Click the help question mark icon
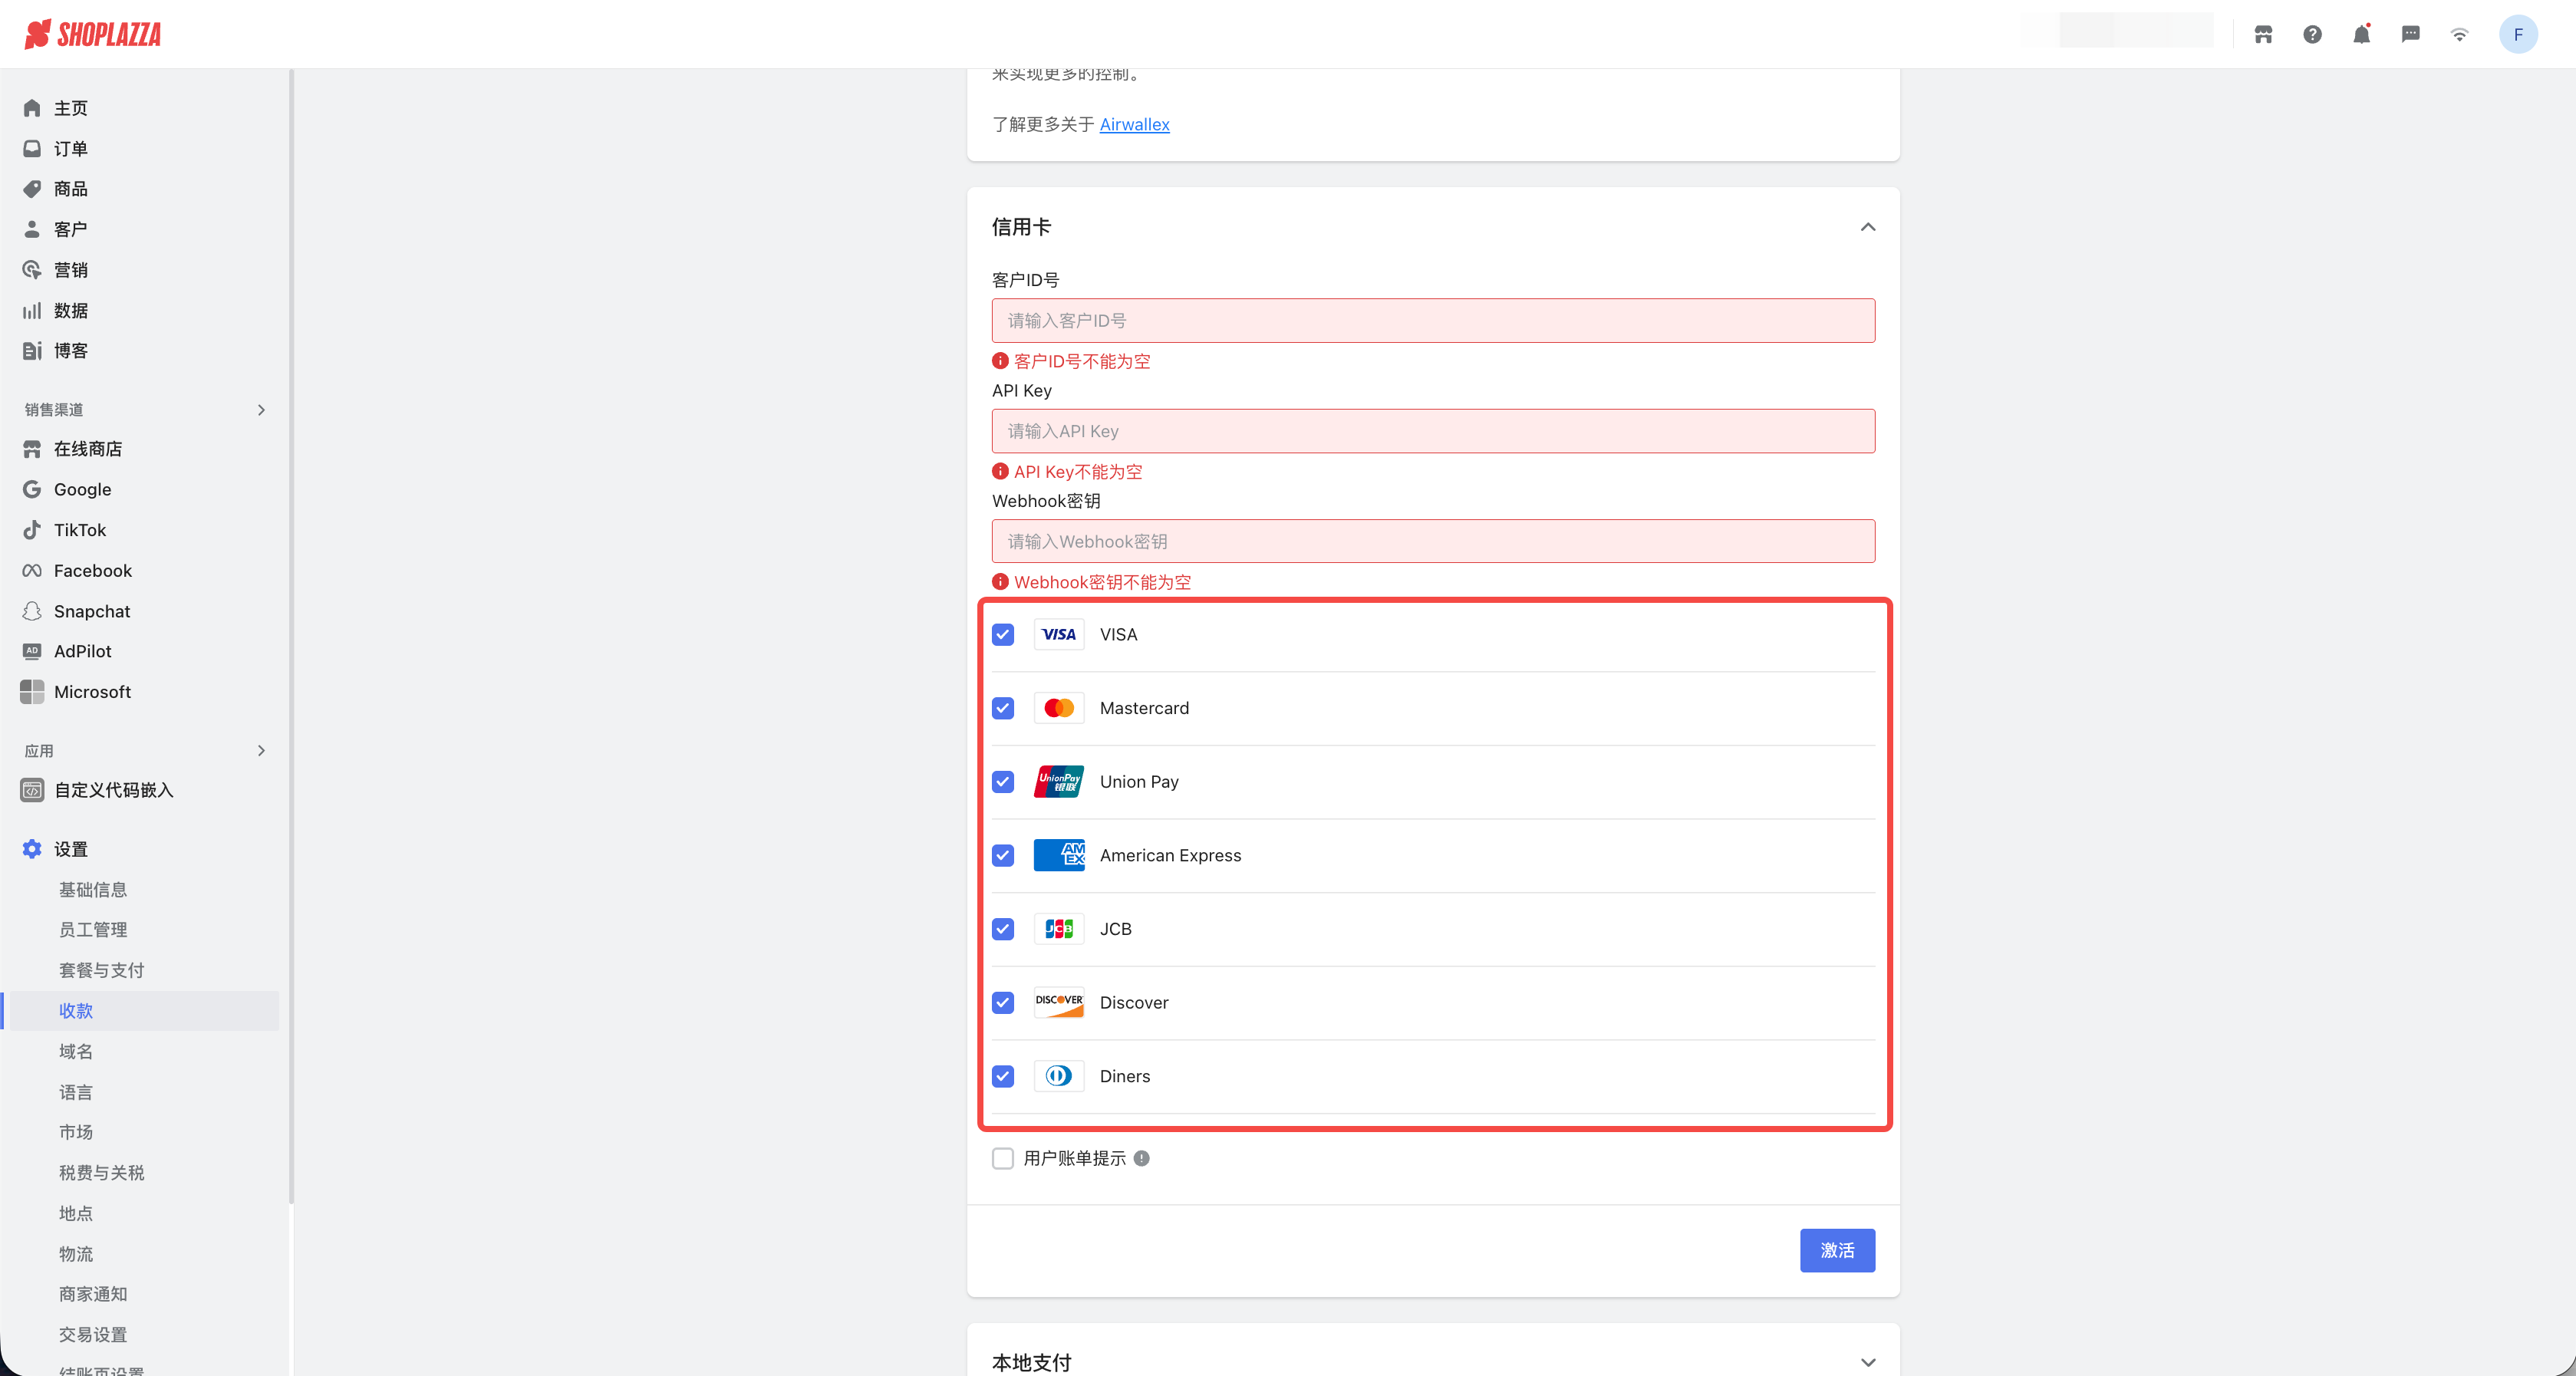This screenshot has width=2576, height=1376. 2312,35
